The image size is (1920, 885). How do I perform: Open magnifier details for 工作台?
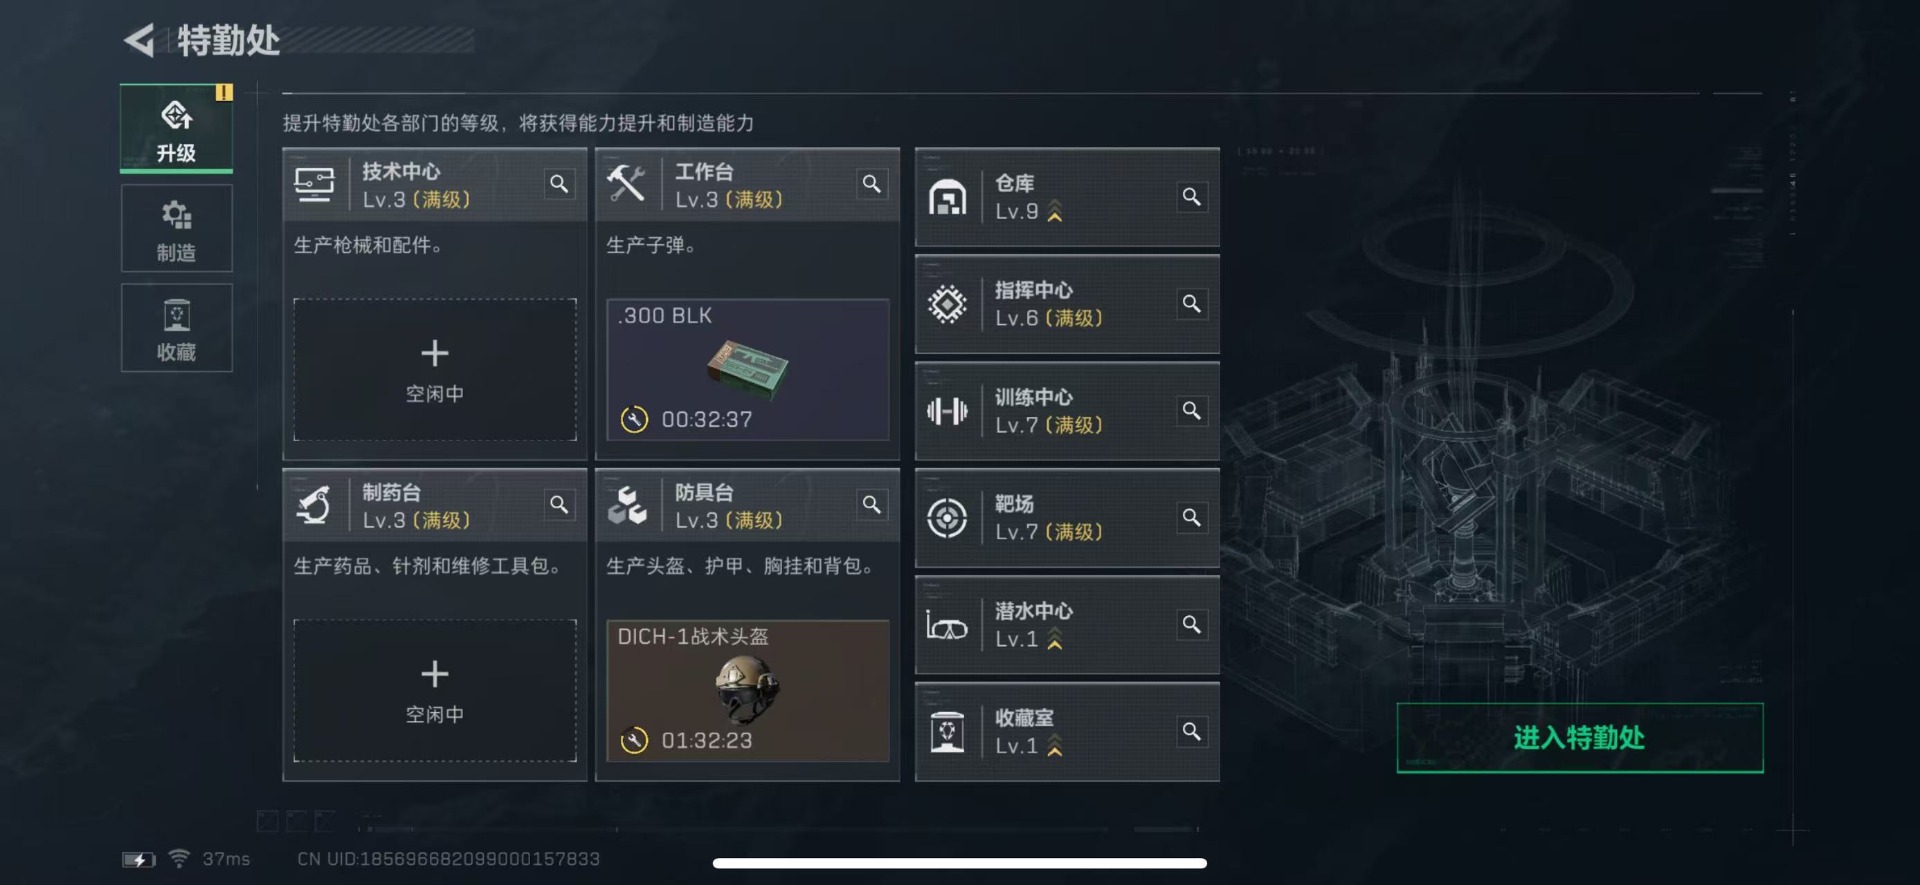[872, 184]
